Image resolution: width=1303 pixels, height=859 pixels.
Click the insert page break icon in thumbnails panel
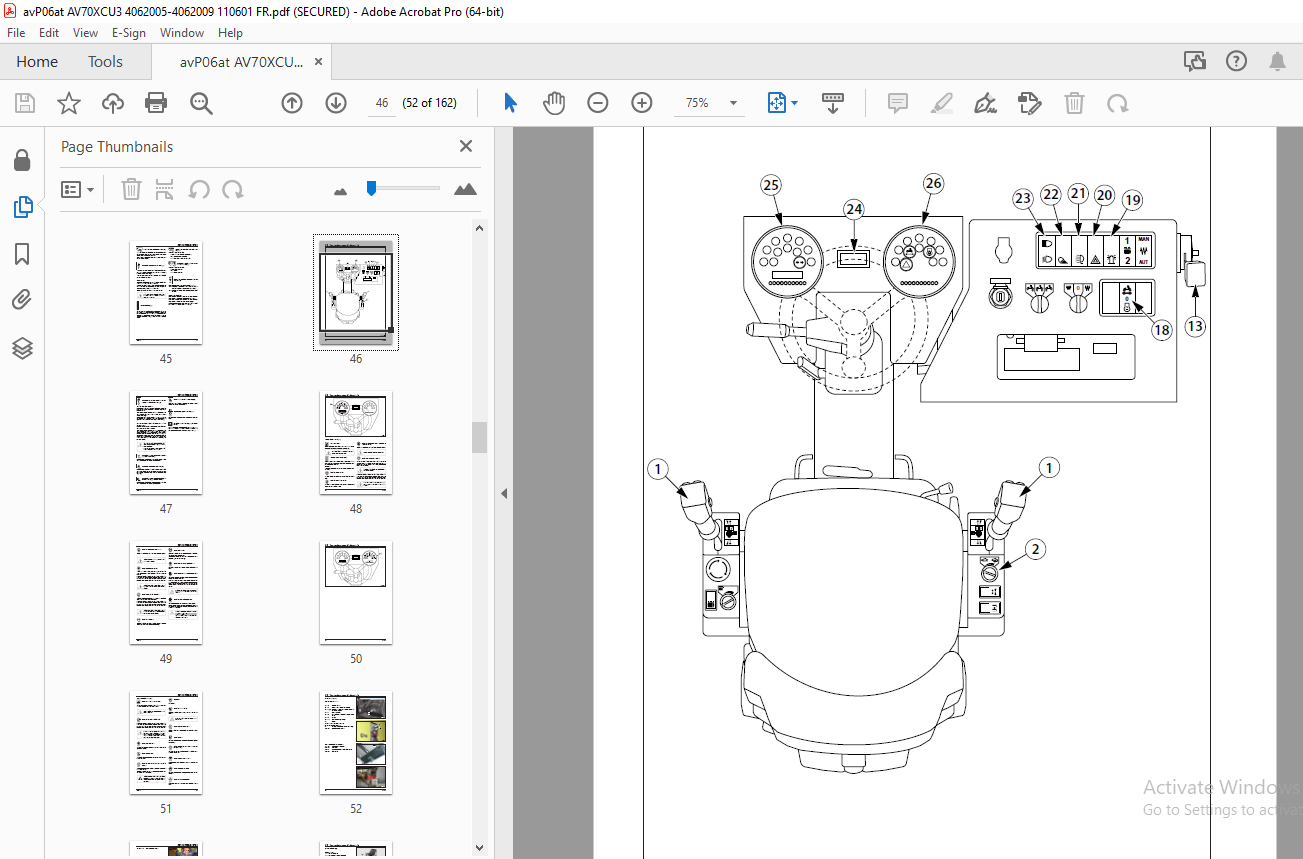coord(165,189)
